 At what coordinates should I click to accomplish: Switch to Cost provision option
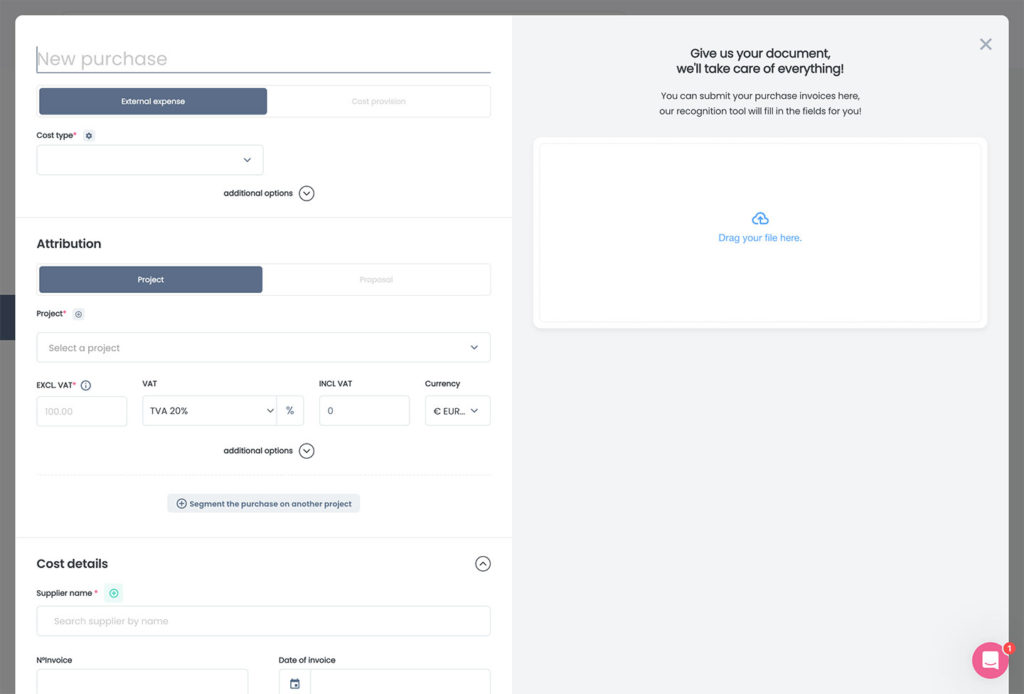pos(379,101)
